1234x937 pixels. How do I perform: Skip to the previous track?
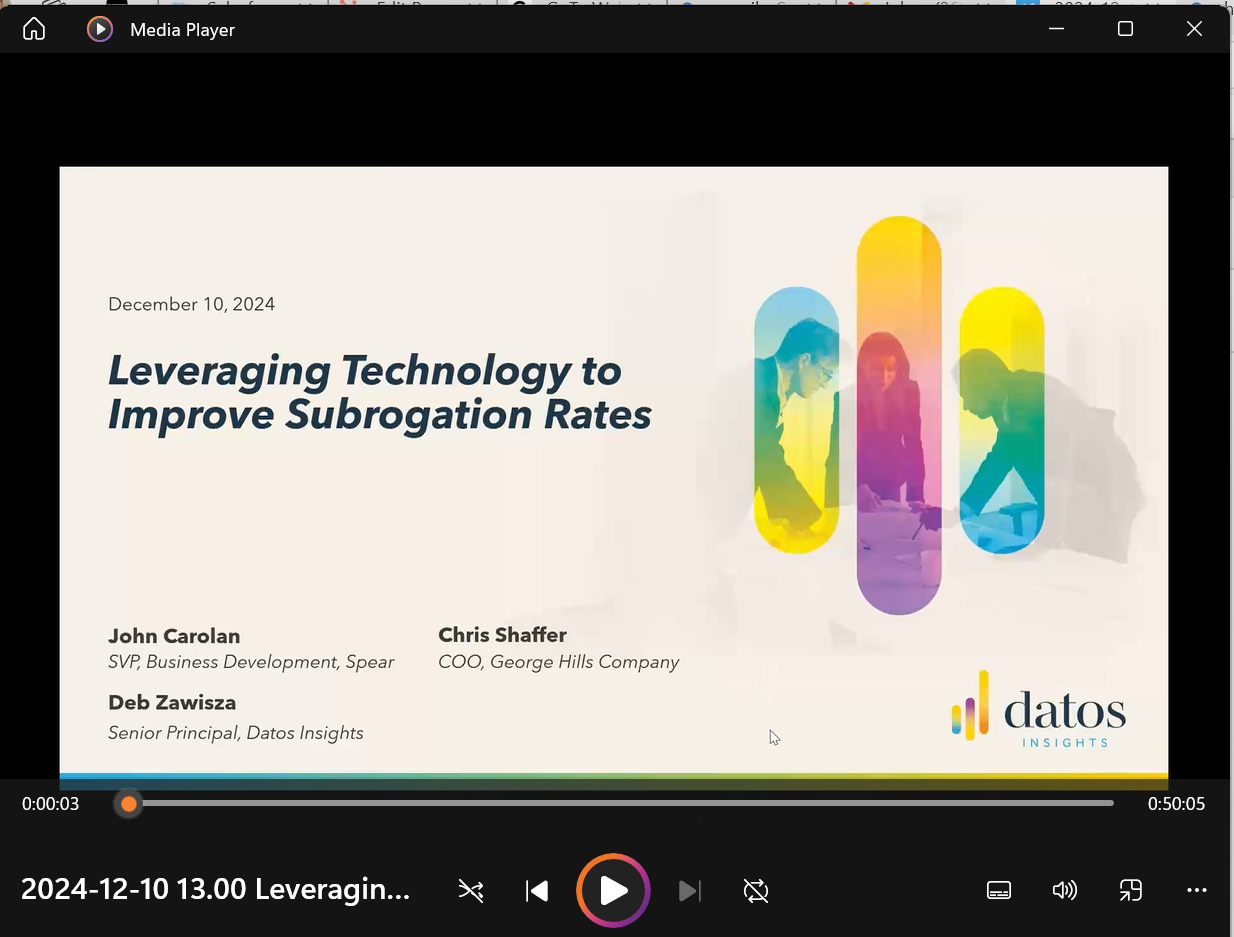coord(537,890)
